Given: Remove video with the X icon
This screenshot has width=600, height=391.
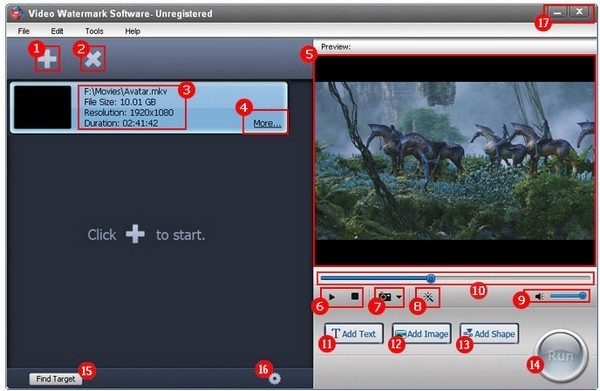Looking at the screenshot, I should 93,60.
